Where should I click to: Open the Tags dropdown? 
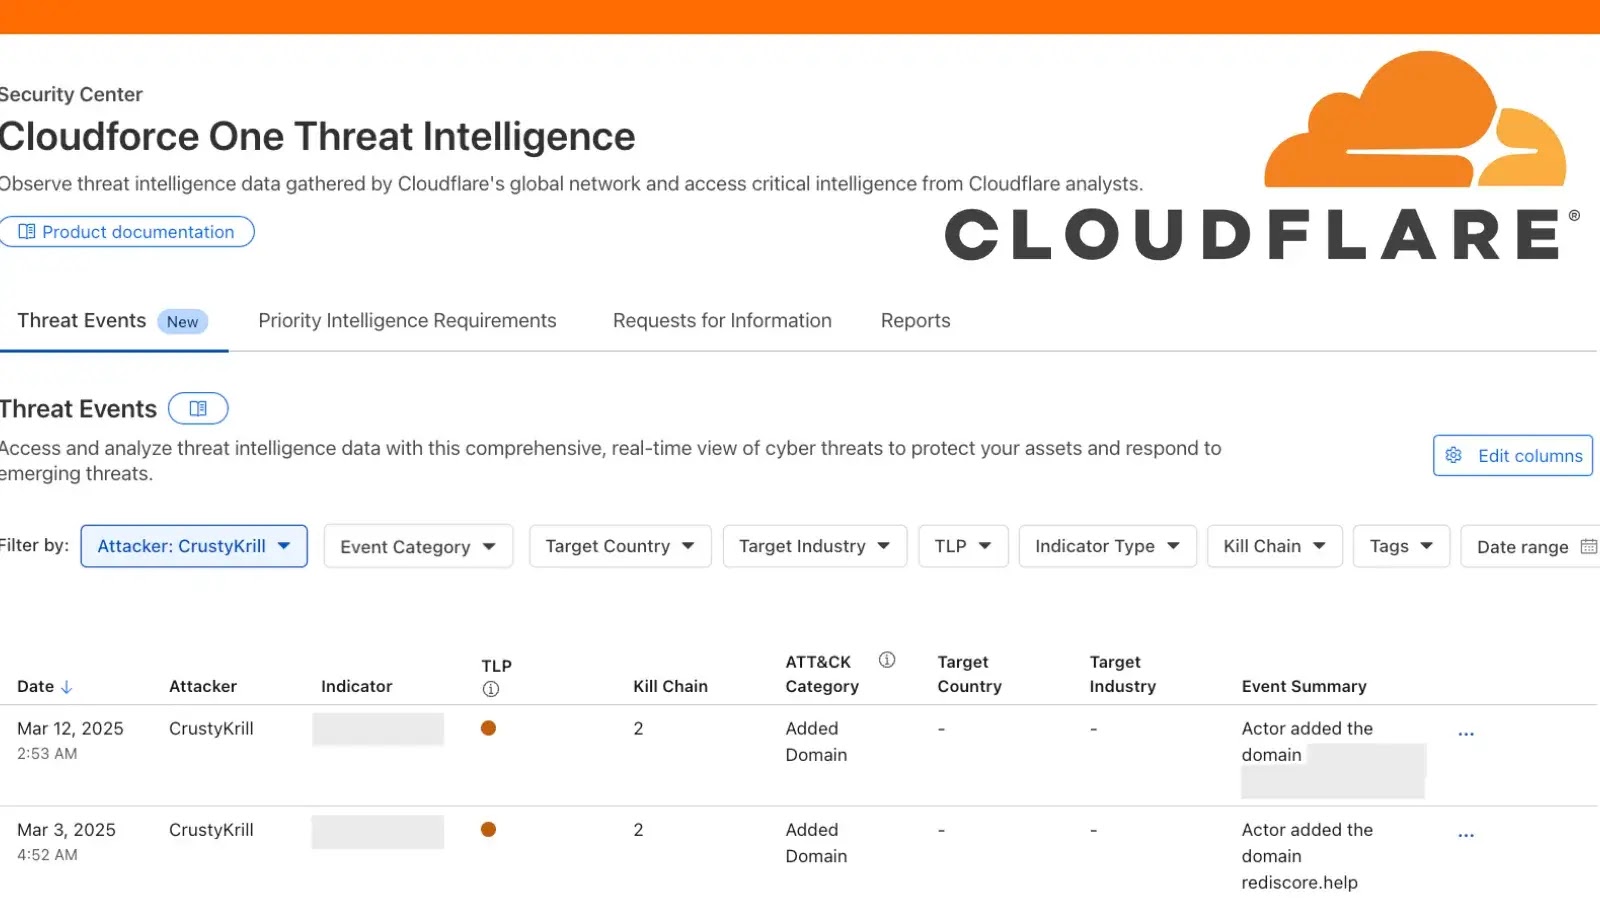click(x=1400, y=546)
